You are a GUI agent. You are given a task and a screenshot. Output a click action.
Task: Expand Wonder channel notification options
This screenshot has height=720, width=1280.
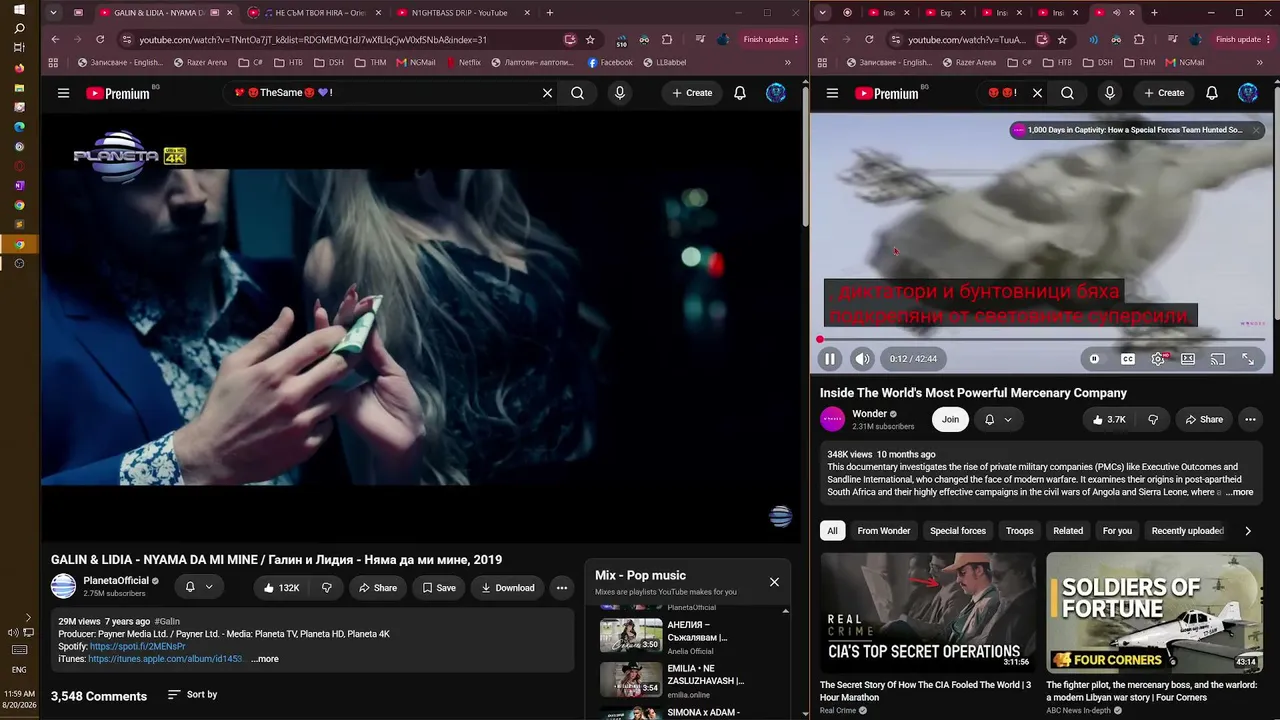point(997,420)
